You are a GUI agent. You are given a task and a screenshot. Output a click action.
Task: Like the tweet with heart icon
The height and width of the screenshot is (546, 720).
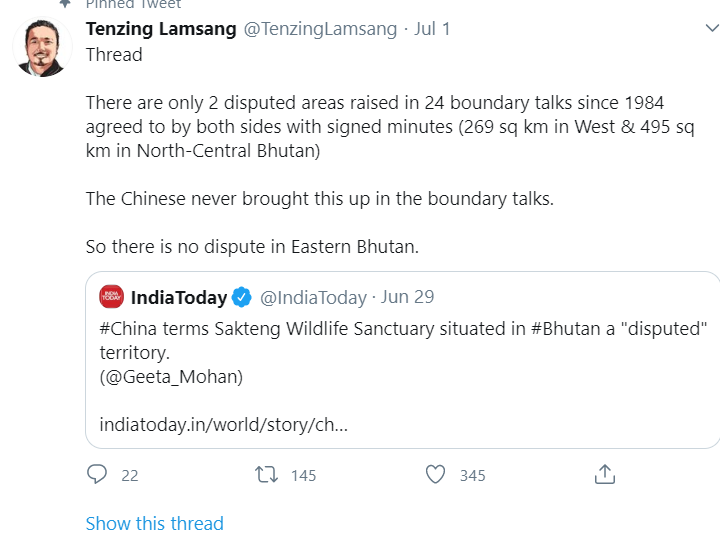click(435, 474)
